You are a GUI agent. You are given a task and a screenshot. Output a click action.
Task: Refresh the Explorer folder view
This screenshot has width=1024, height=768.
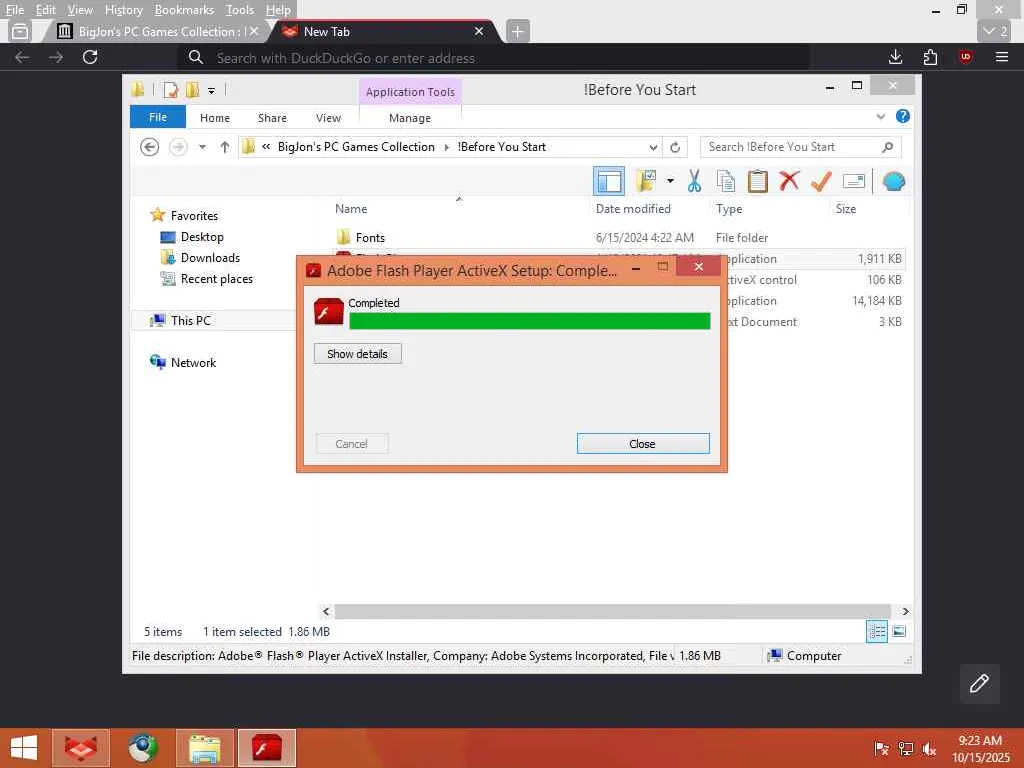coord(675,147)
